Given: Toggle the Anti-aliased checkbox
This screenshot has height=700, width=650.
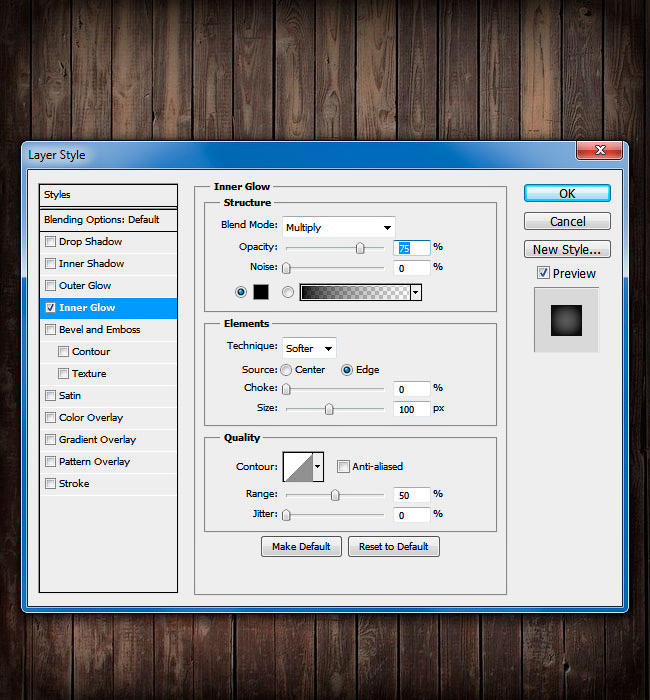Looking at the screenshot, I should 343,466.
